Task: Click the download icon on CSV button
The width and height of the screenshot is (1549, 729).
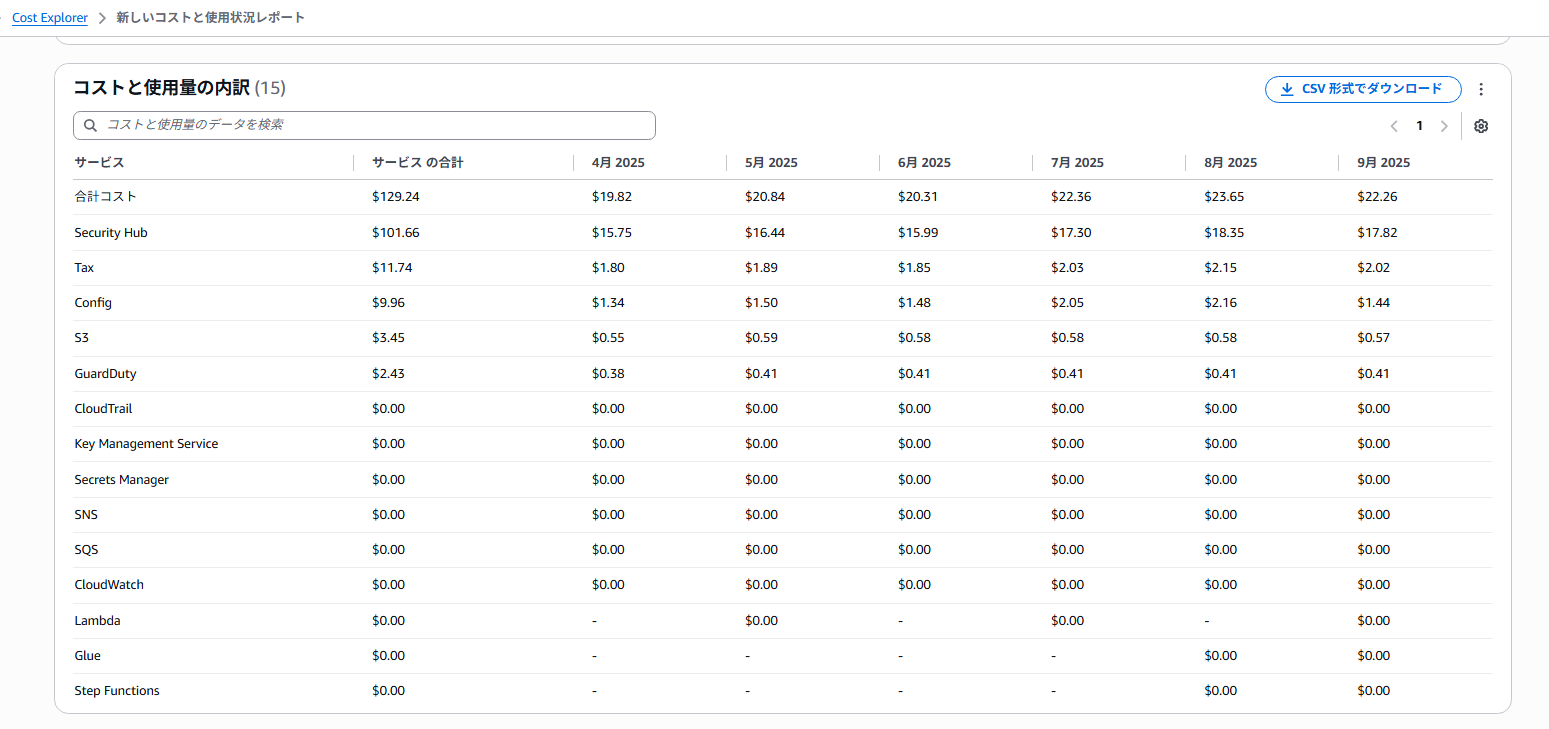Action: point(1287,89)
